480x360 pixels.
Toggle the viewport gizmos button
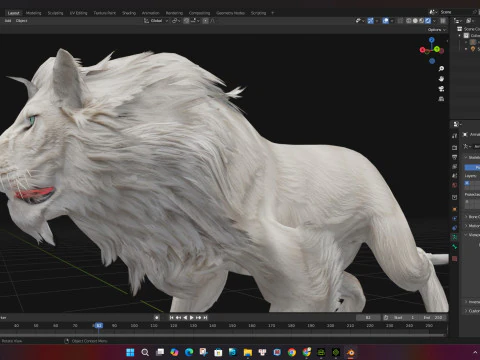click(370, 21)
